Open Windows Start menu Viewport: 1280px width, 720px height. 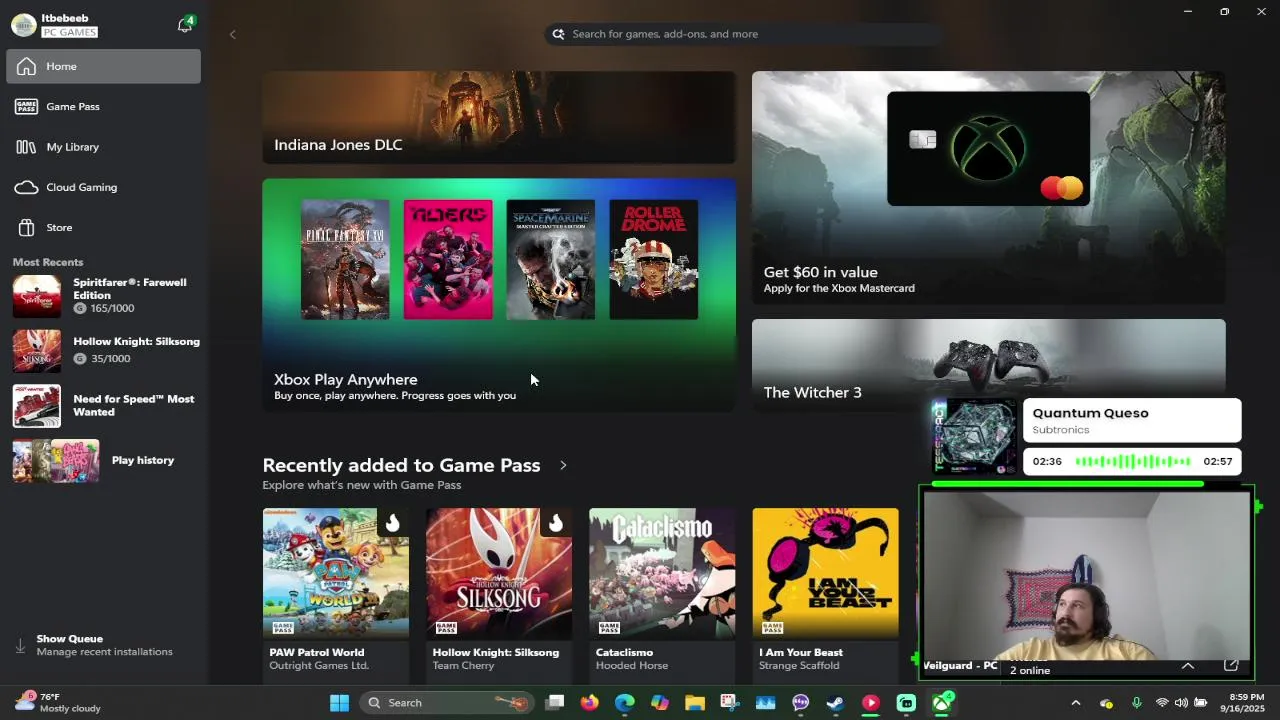[x=339, y=703]
